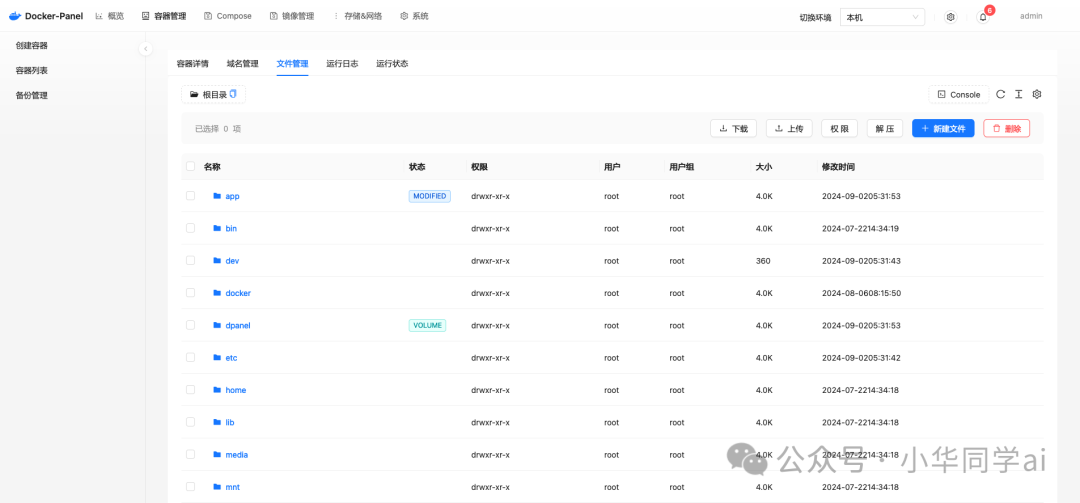Check the home folder checkbox
Viewport: 1080px width, 503px height.
click(191, 390)
